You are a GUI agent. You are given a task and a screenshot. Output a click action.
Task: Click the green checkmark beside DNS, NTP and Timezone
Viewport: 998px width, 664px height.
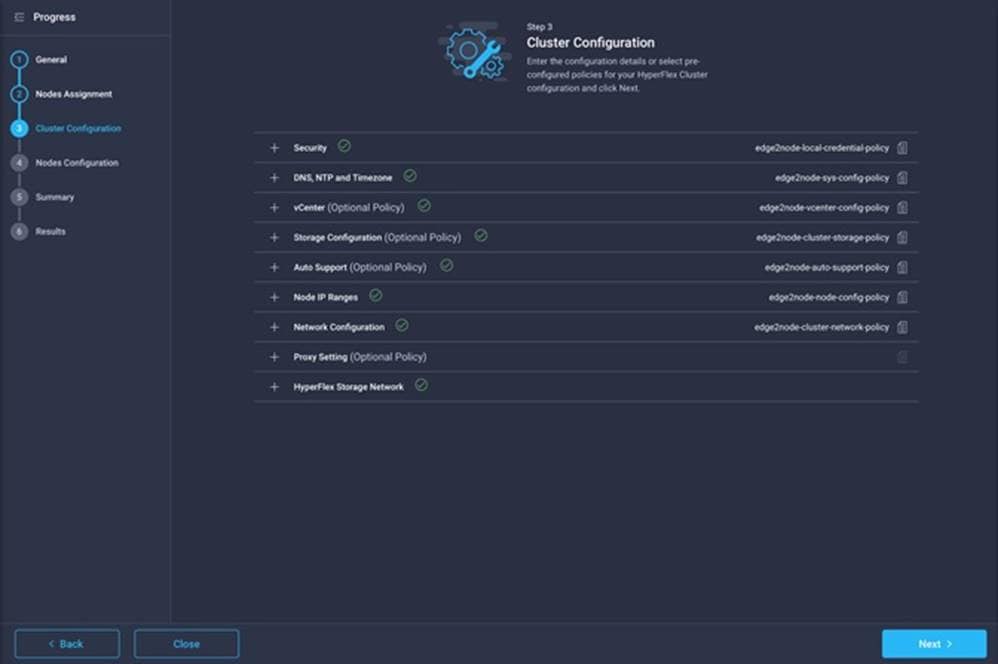pyautogui.click(x=410, y=176)
